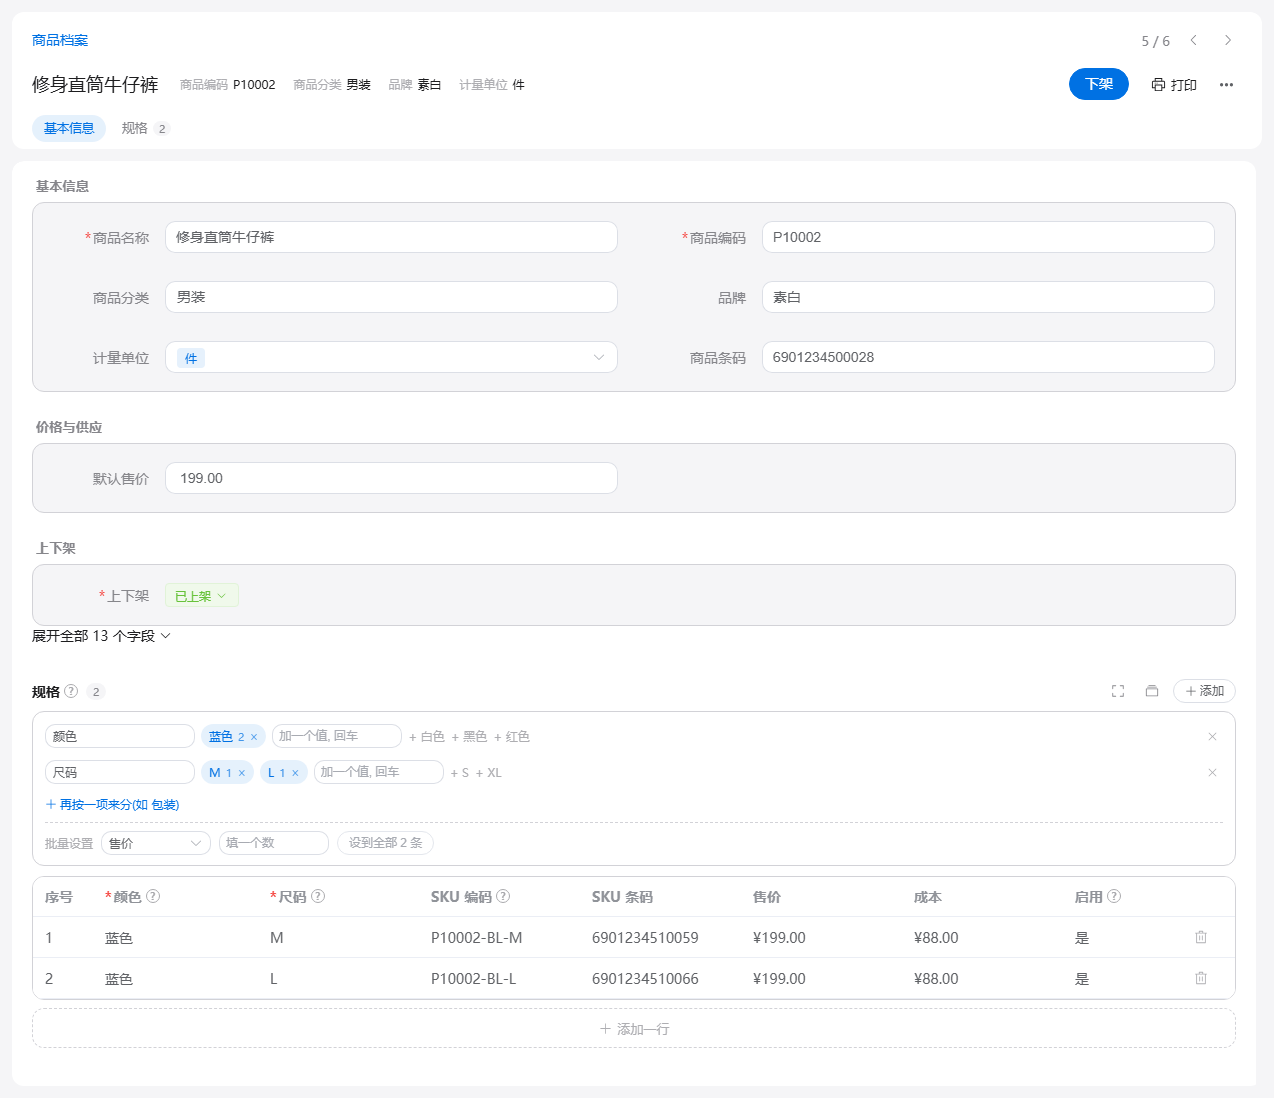Viewport: 1274px width, 1098px height.
Task: Click the 填一个数 batch value field
Action: click(274, 843)
